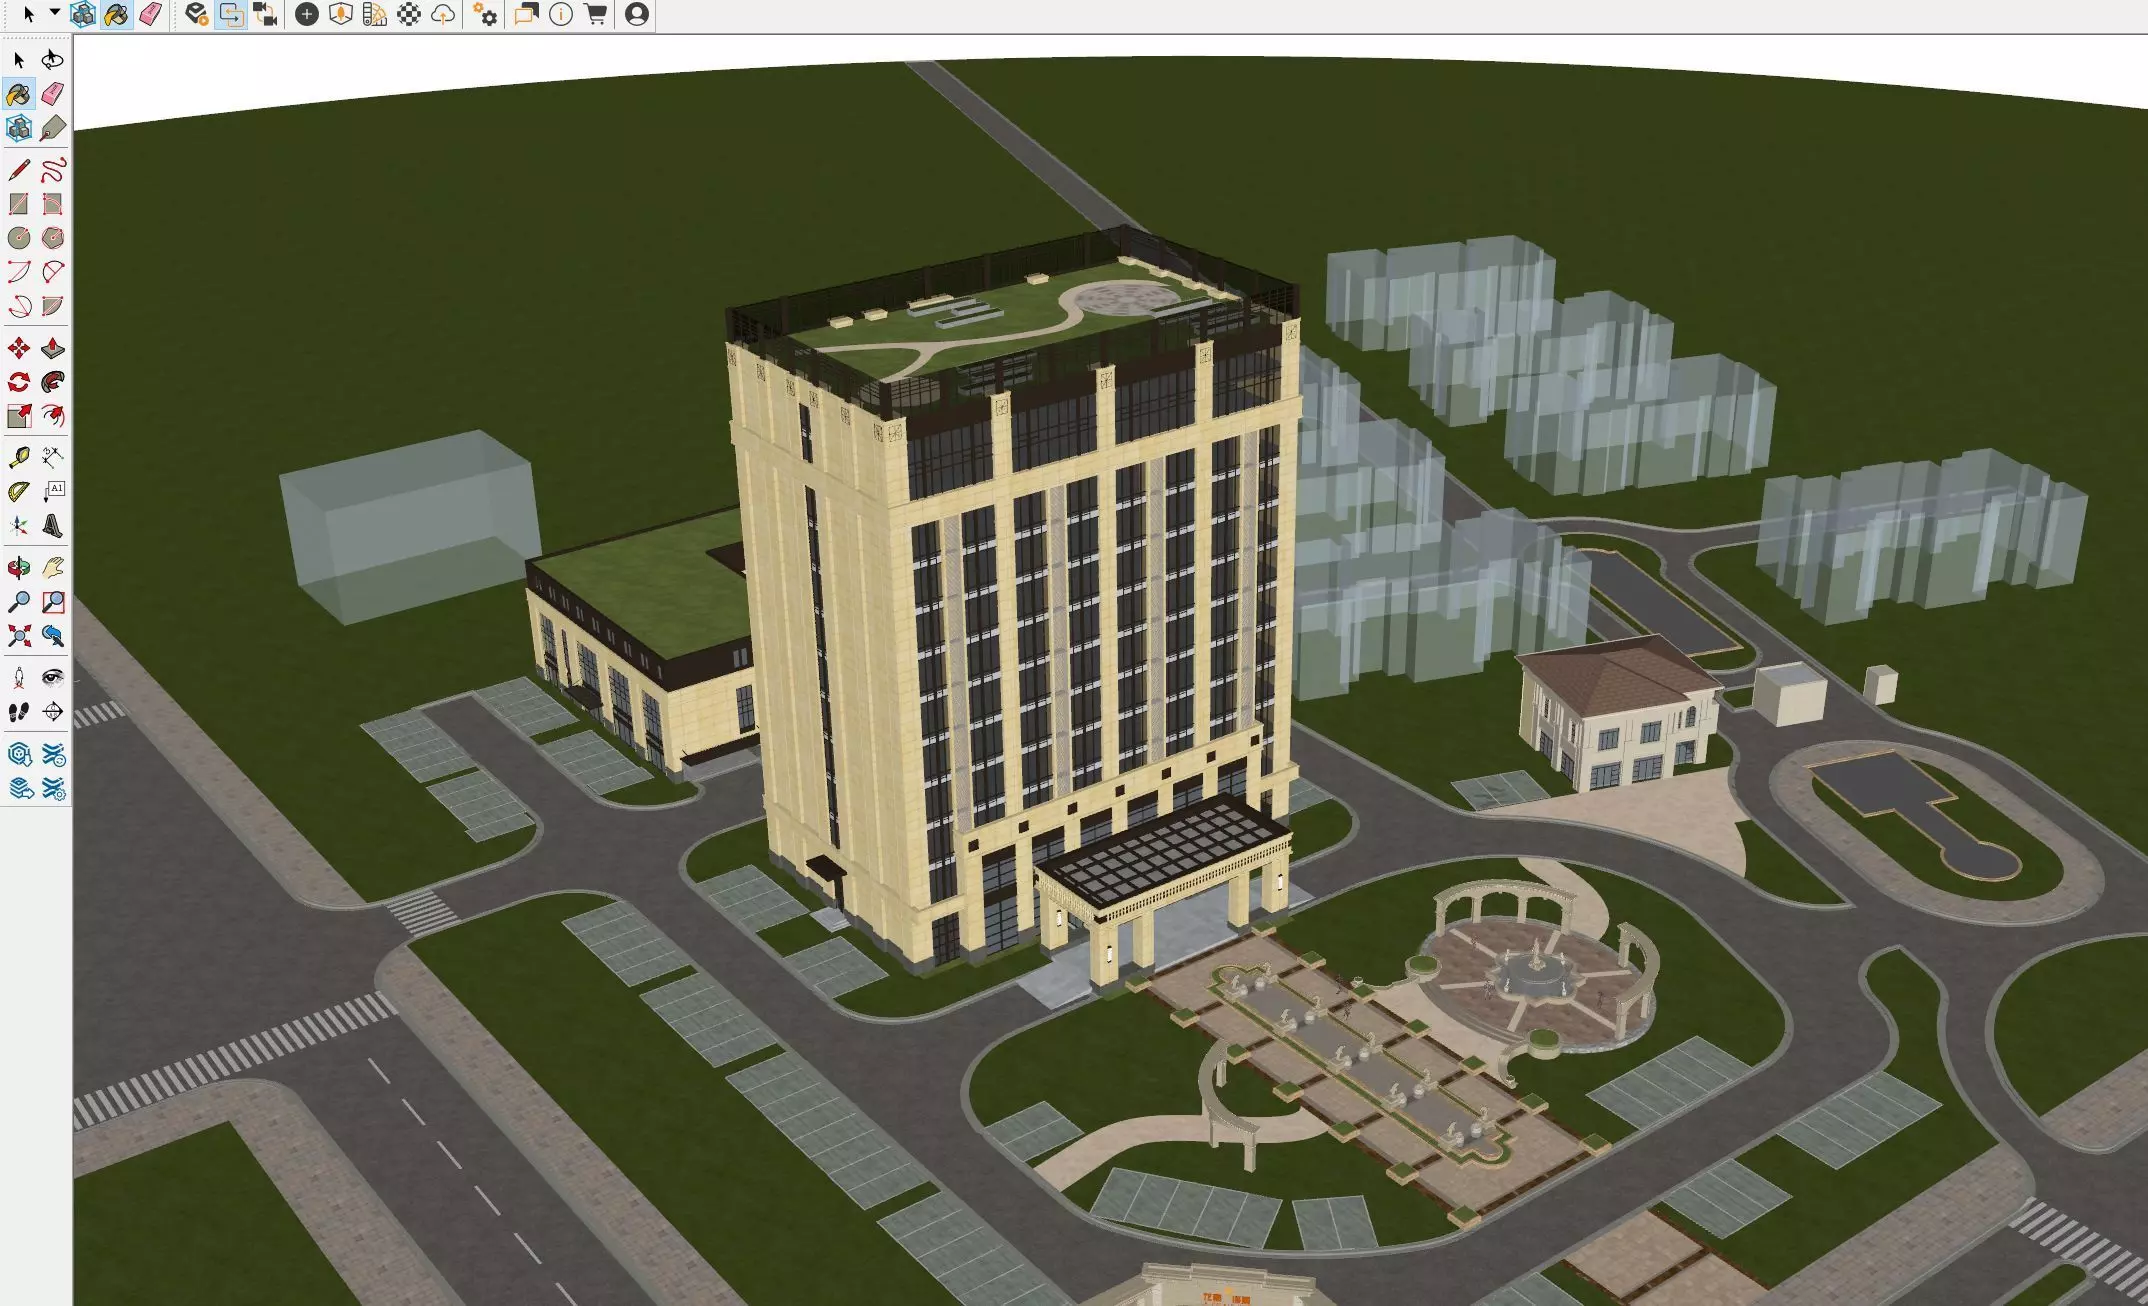Select the Section Plane tool
This screenshot has height=1306, width=2148.
[53, 712]
